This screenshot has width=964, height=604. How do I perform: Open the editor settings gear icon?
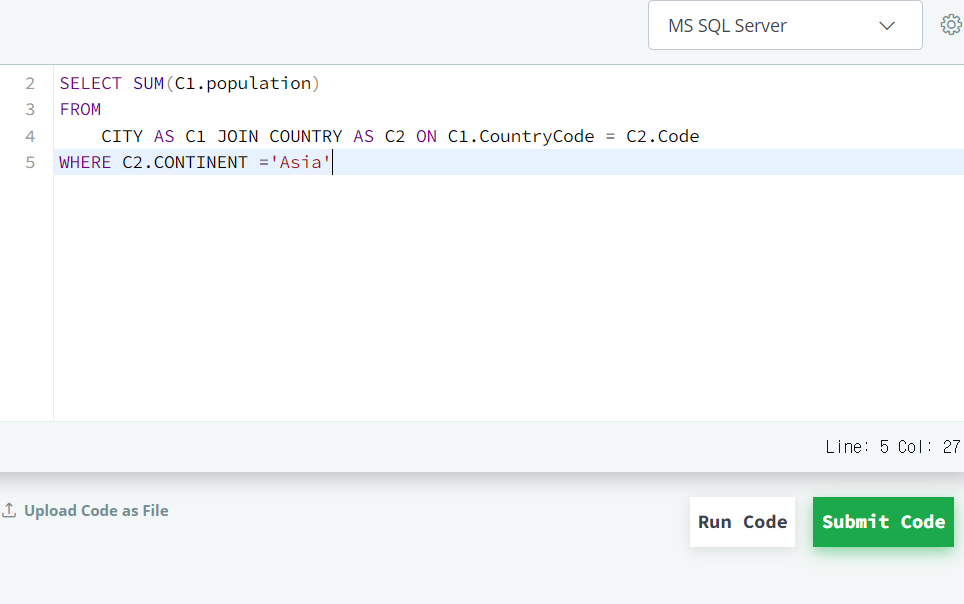[951, 25]
